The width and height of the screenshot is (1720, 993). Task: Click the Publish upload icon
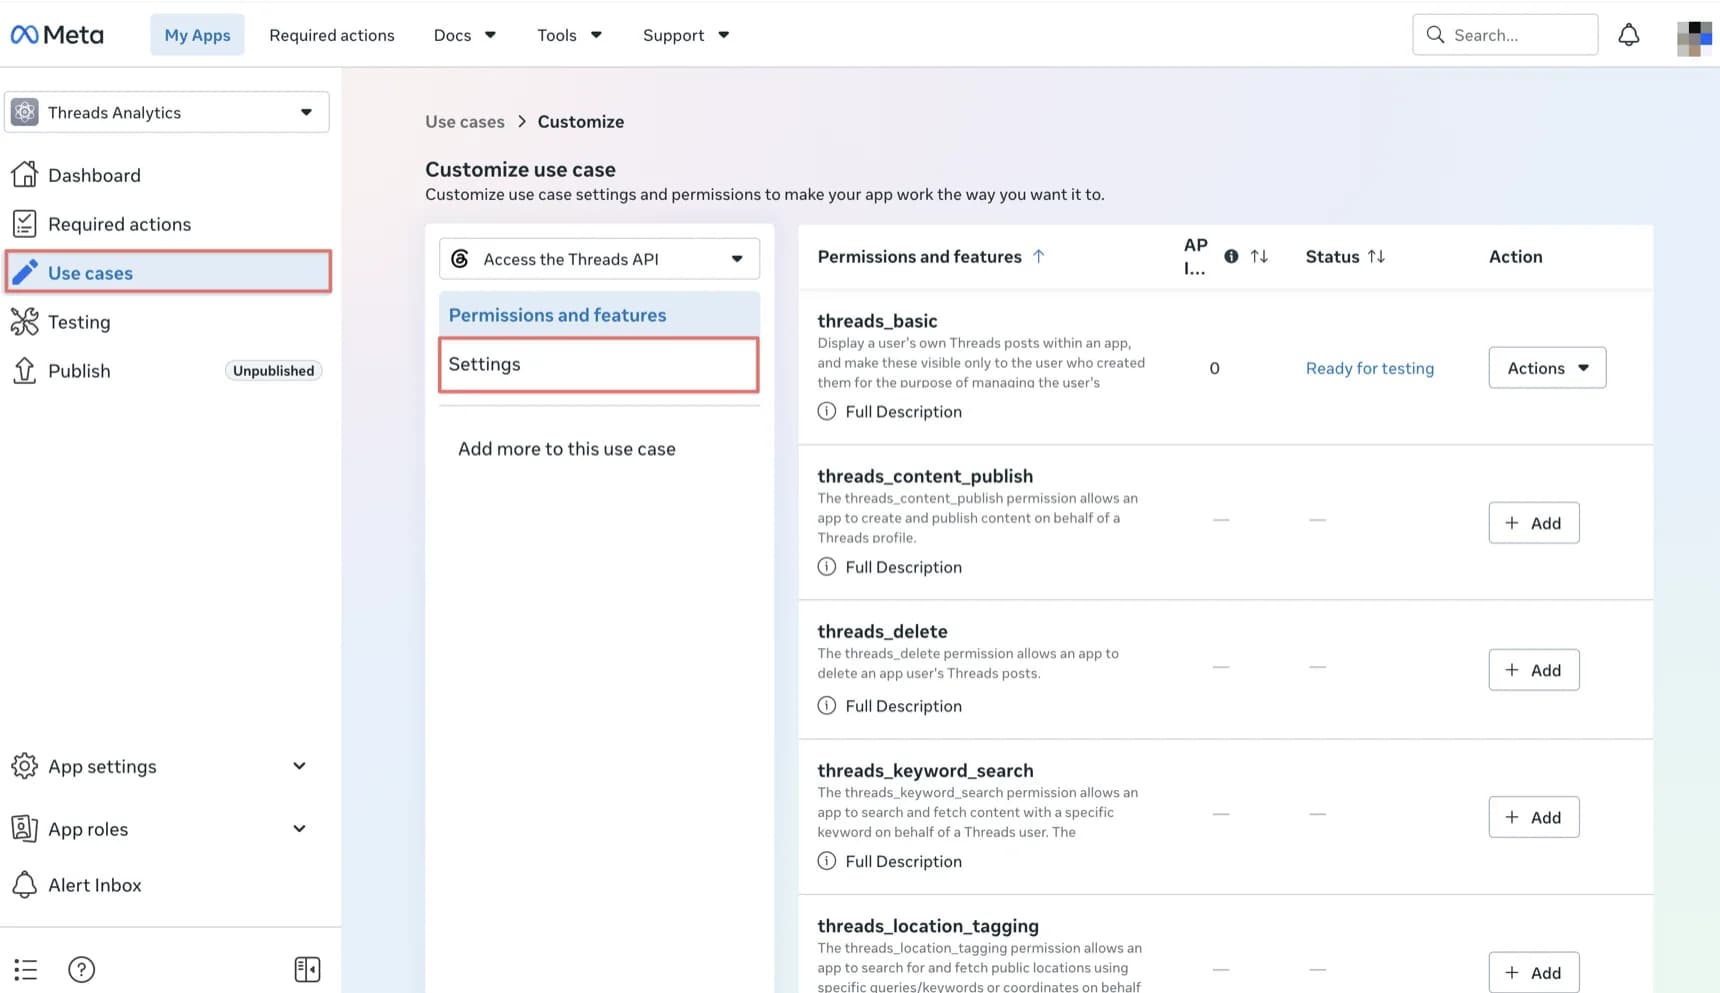(25, 370)
